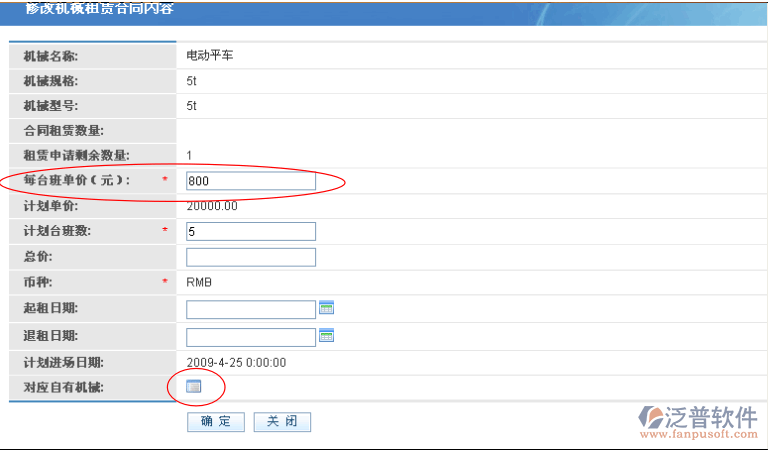The image size is (768, 450).
Task: Select the 计划台班数 input showing 5
Action: click(x=251, y=232)
